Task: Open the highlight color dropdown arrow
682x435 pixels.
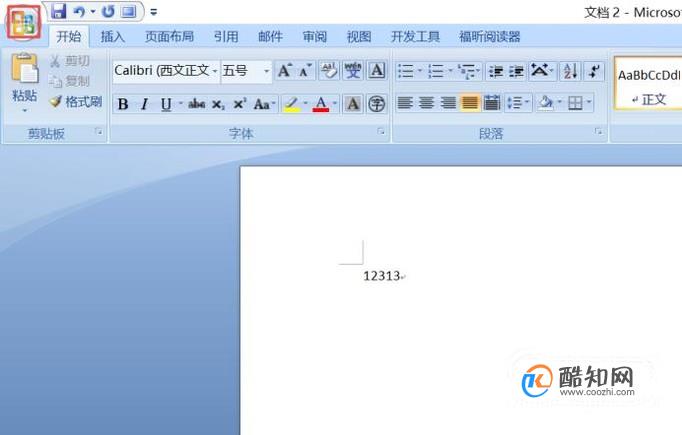Action: coord(305,104)
